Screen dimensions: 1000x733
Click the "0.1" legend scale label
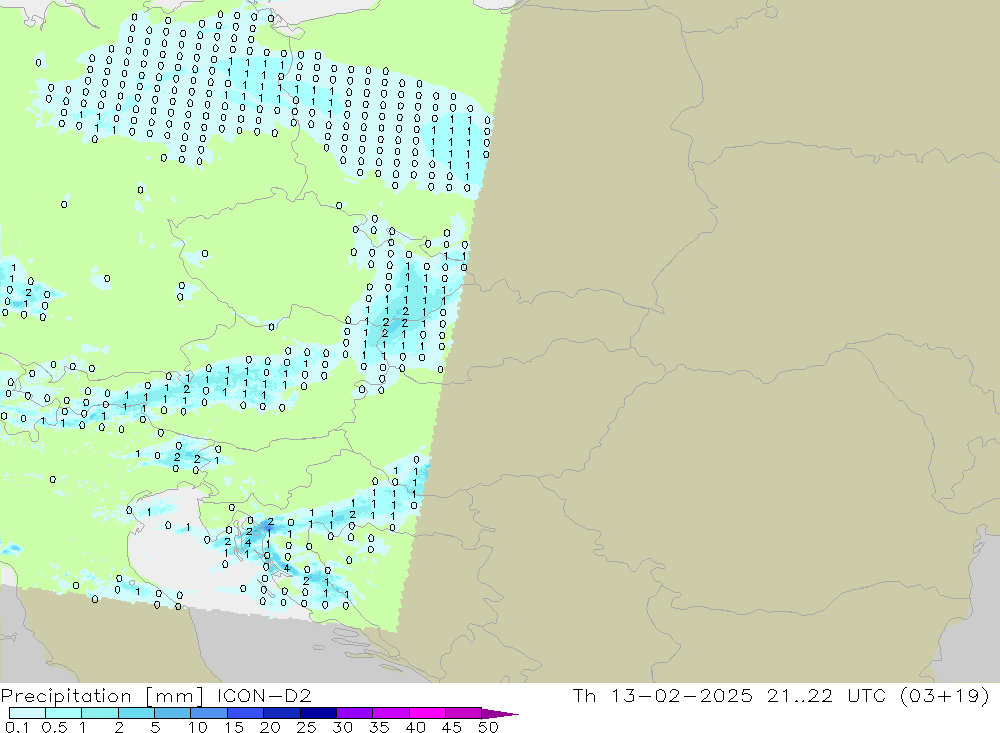click(17, 727)
